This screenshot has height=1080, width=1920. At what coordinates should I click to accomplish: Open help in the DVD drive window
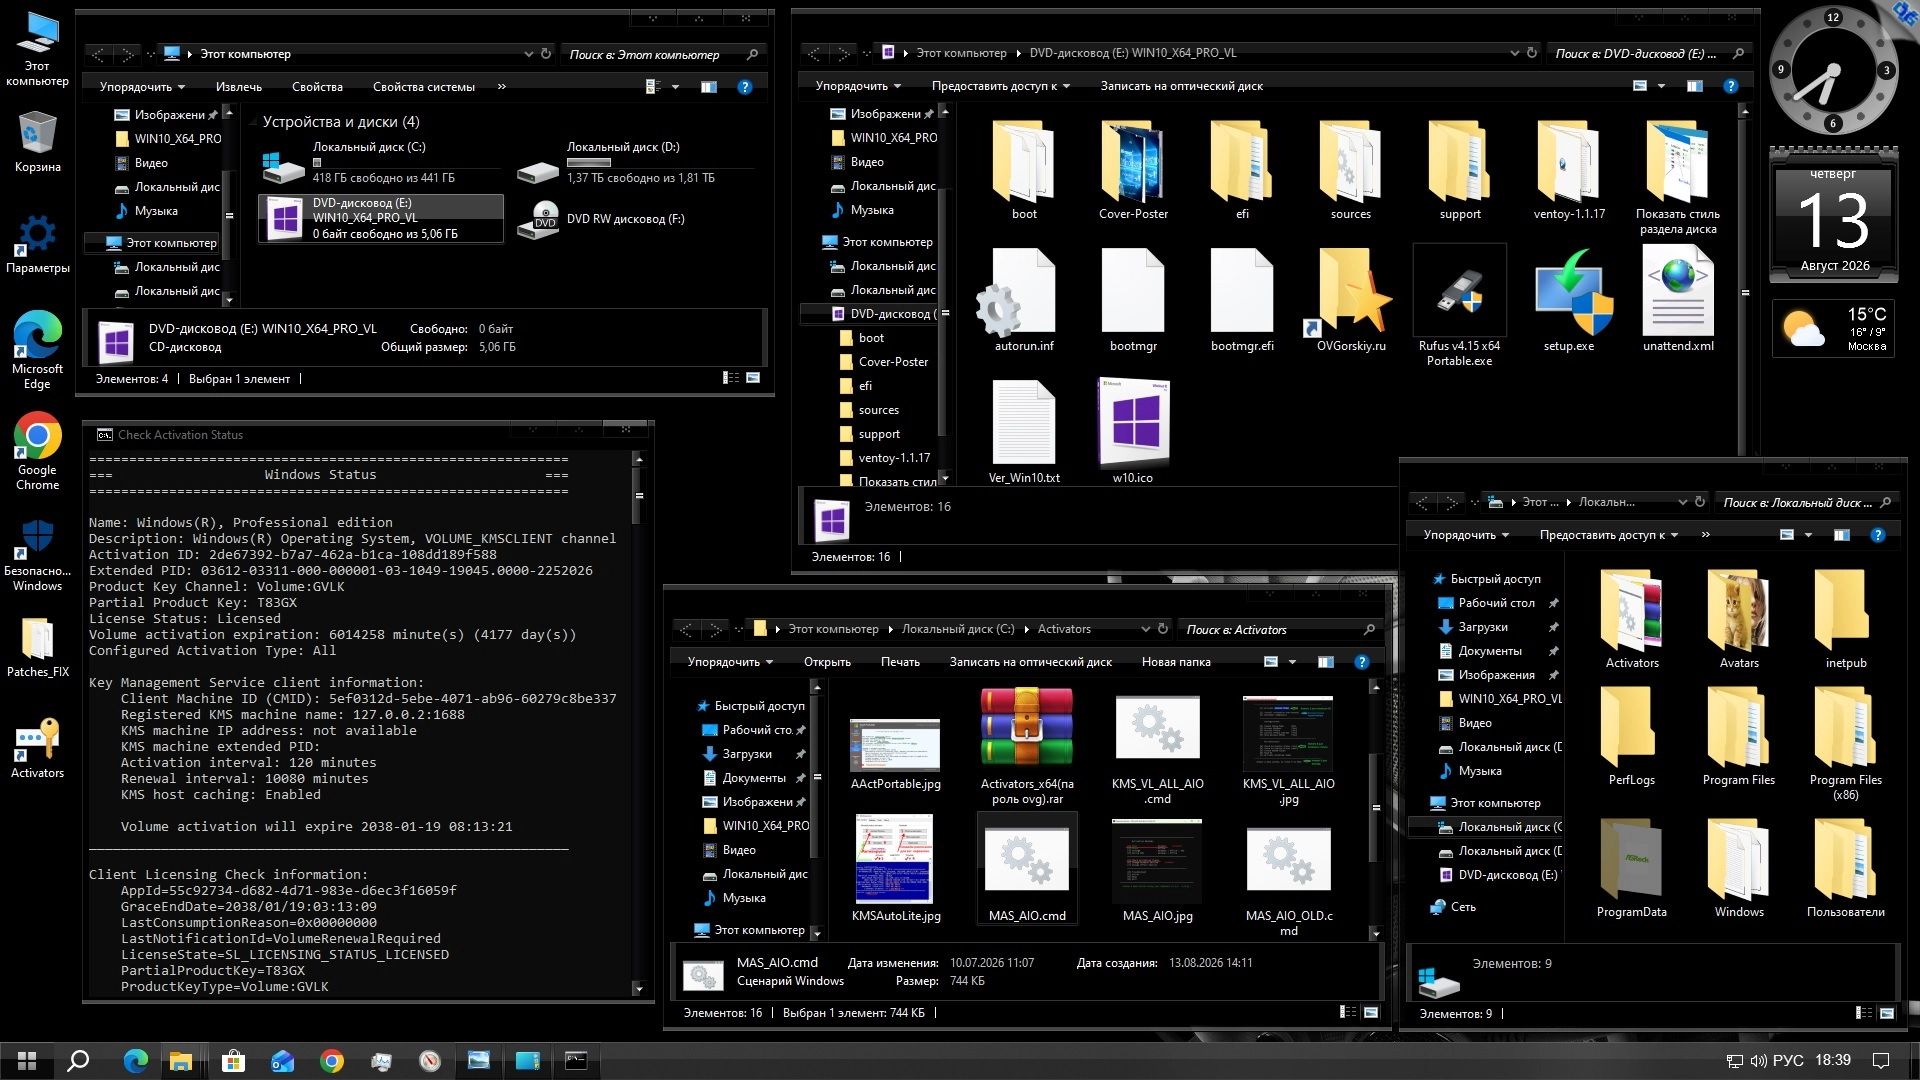[x=1730, y=86]
